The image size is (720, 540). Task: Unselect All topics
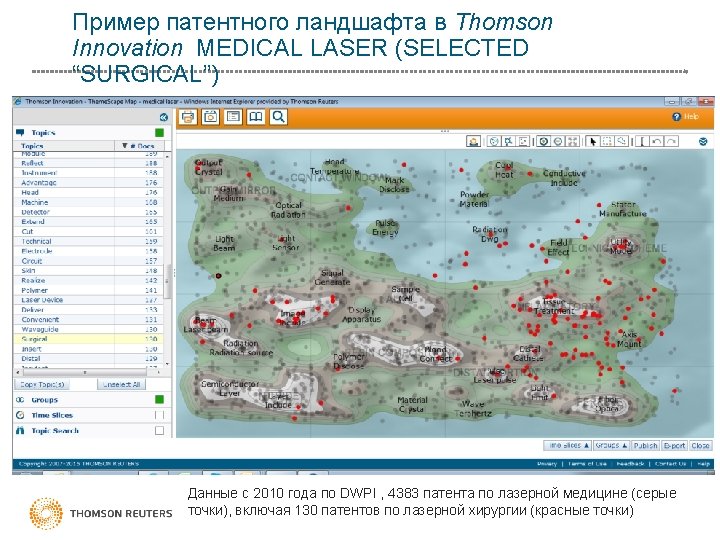121,384
